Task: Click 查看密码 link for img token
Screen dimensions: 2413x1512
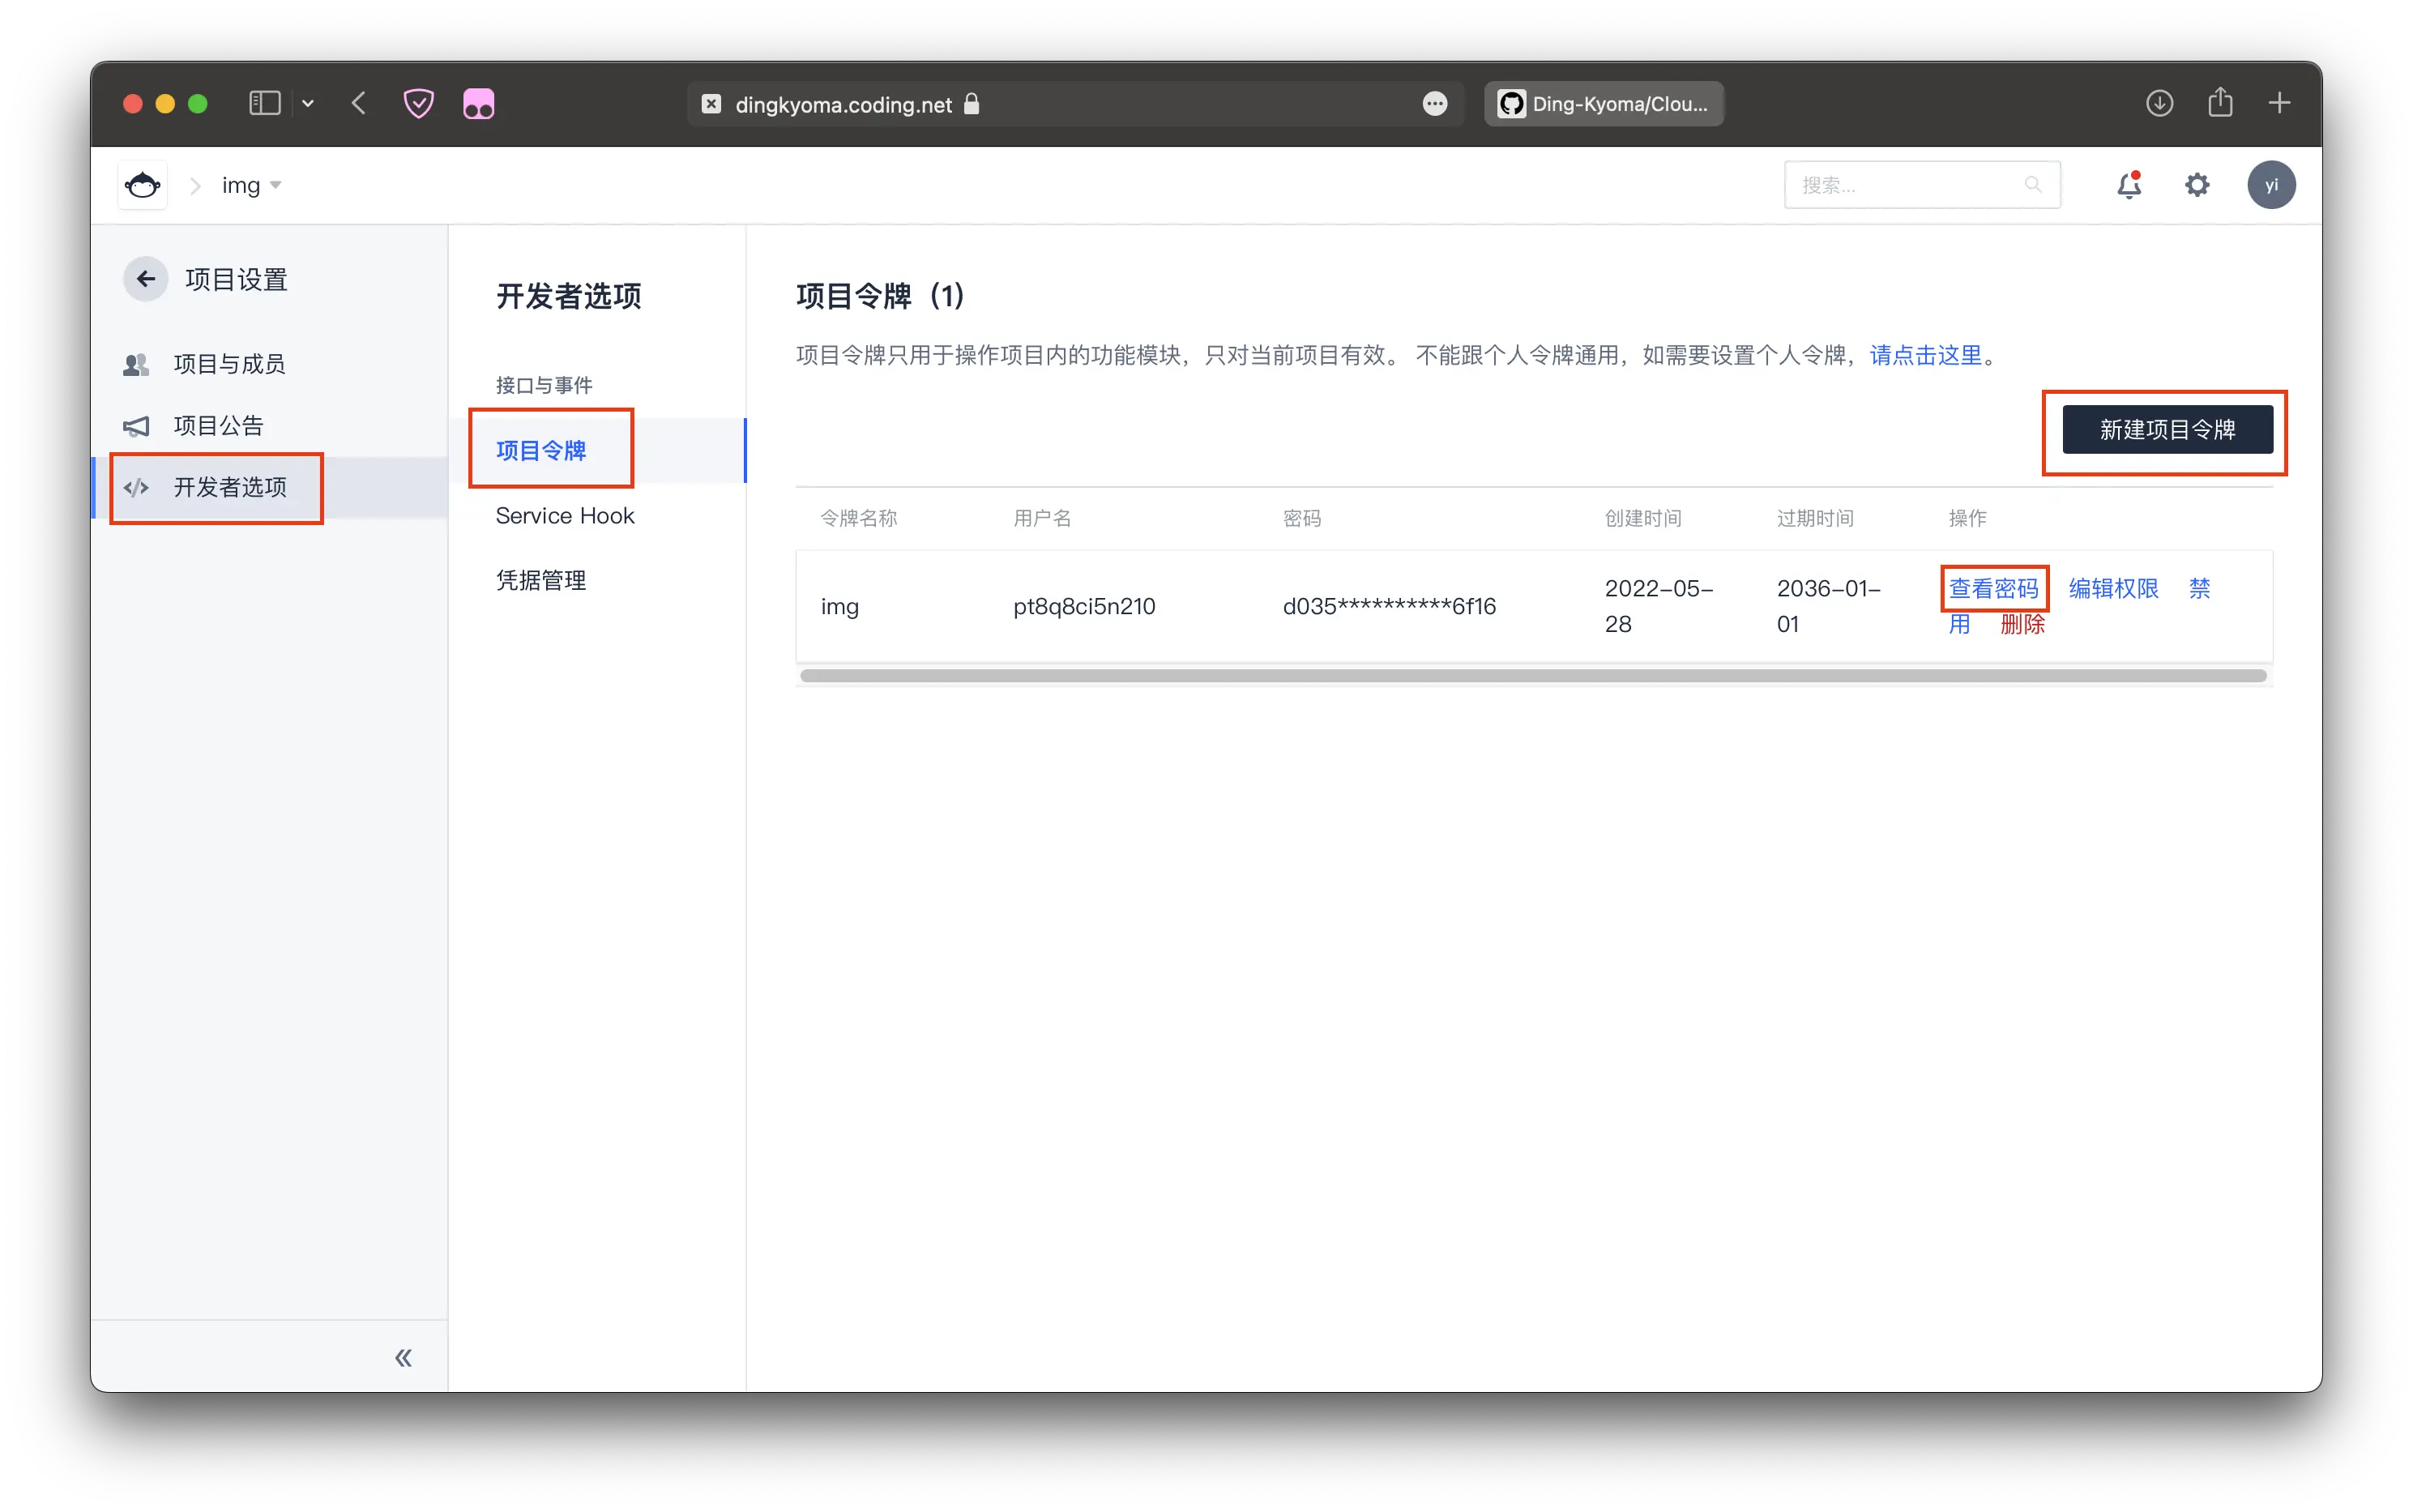Action: tap(1993, 588)
